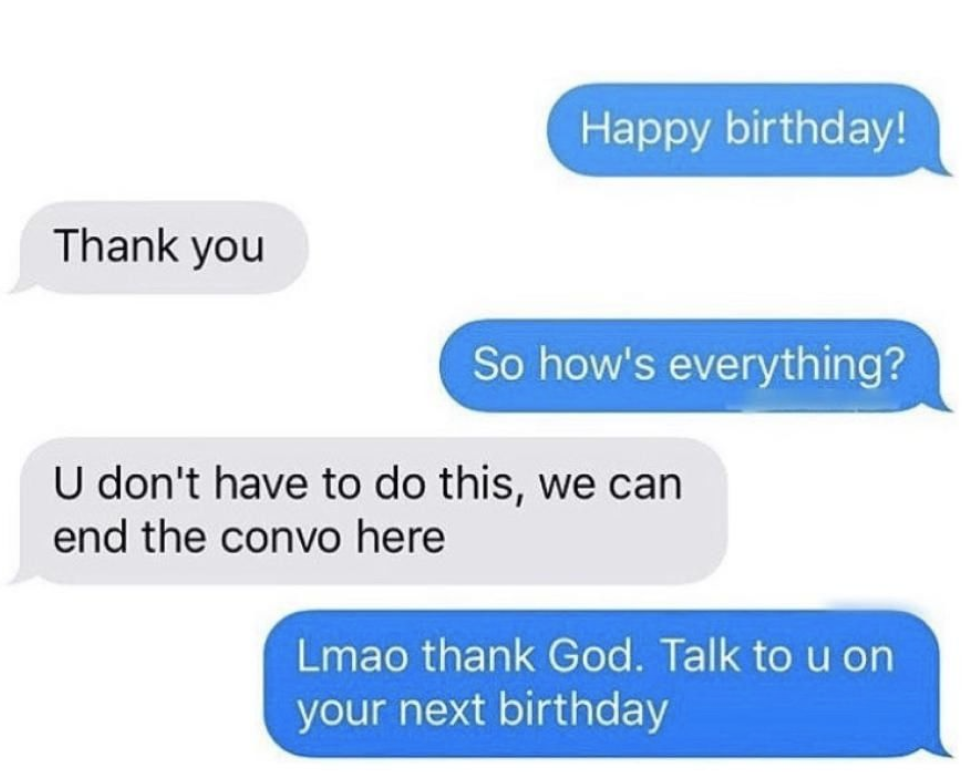Click the words 'Talk to u on'
The width and height of the screenshot is (968, 772).
777,656
